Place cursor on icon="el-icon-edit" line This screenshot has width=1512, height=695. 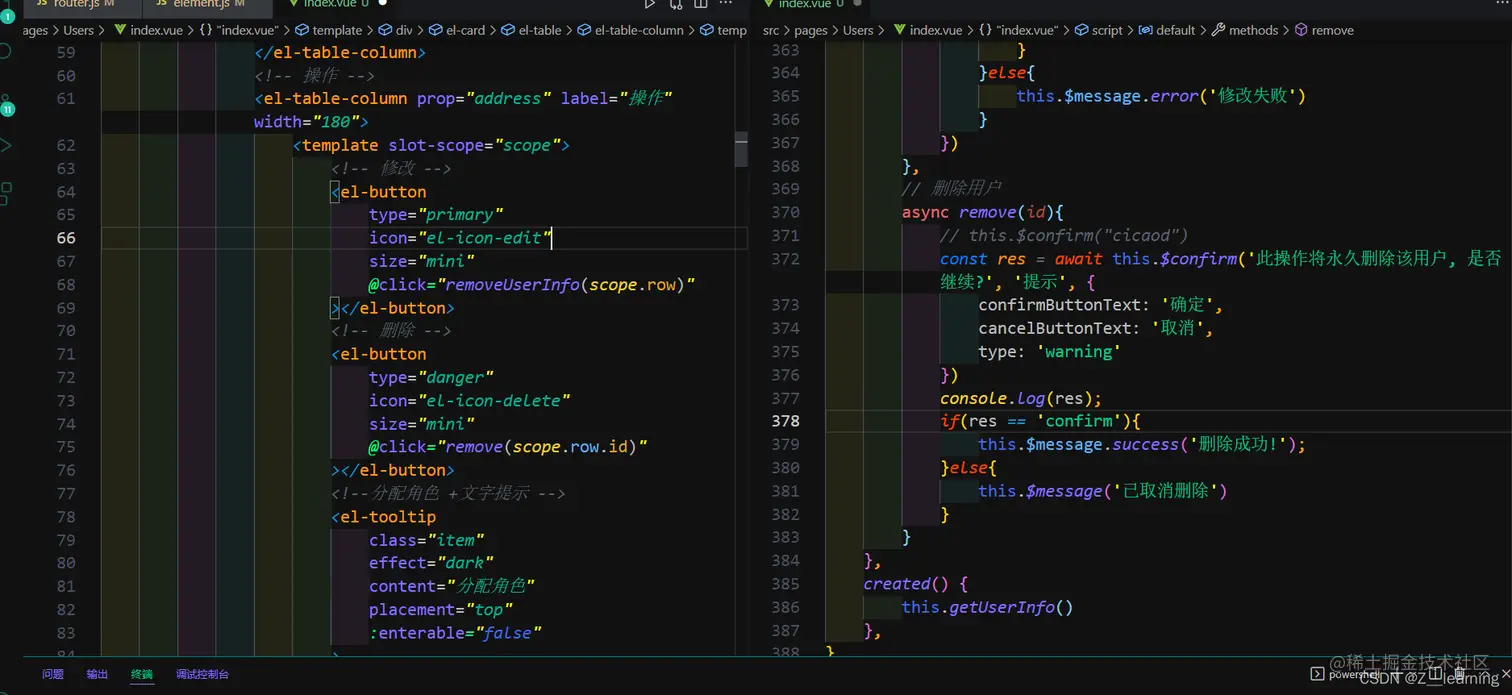[x=460, y=238]
